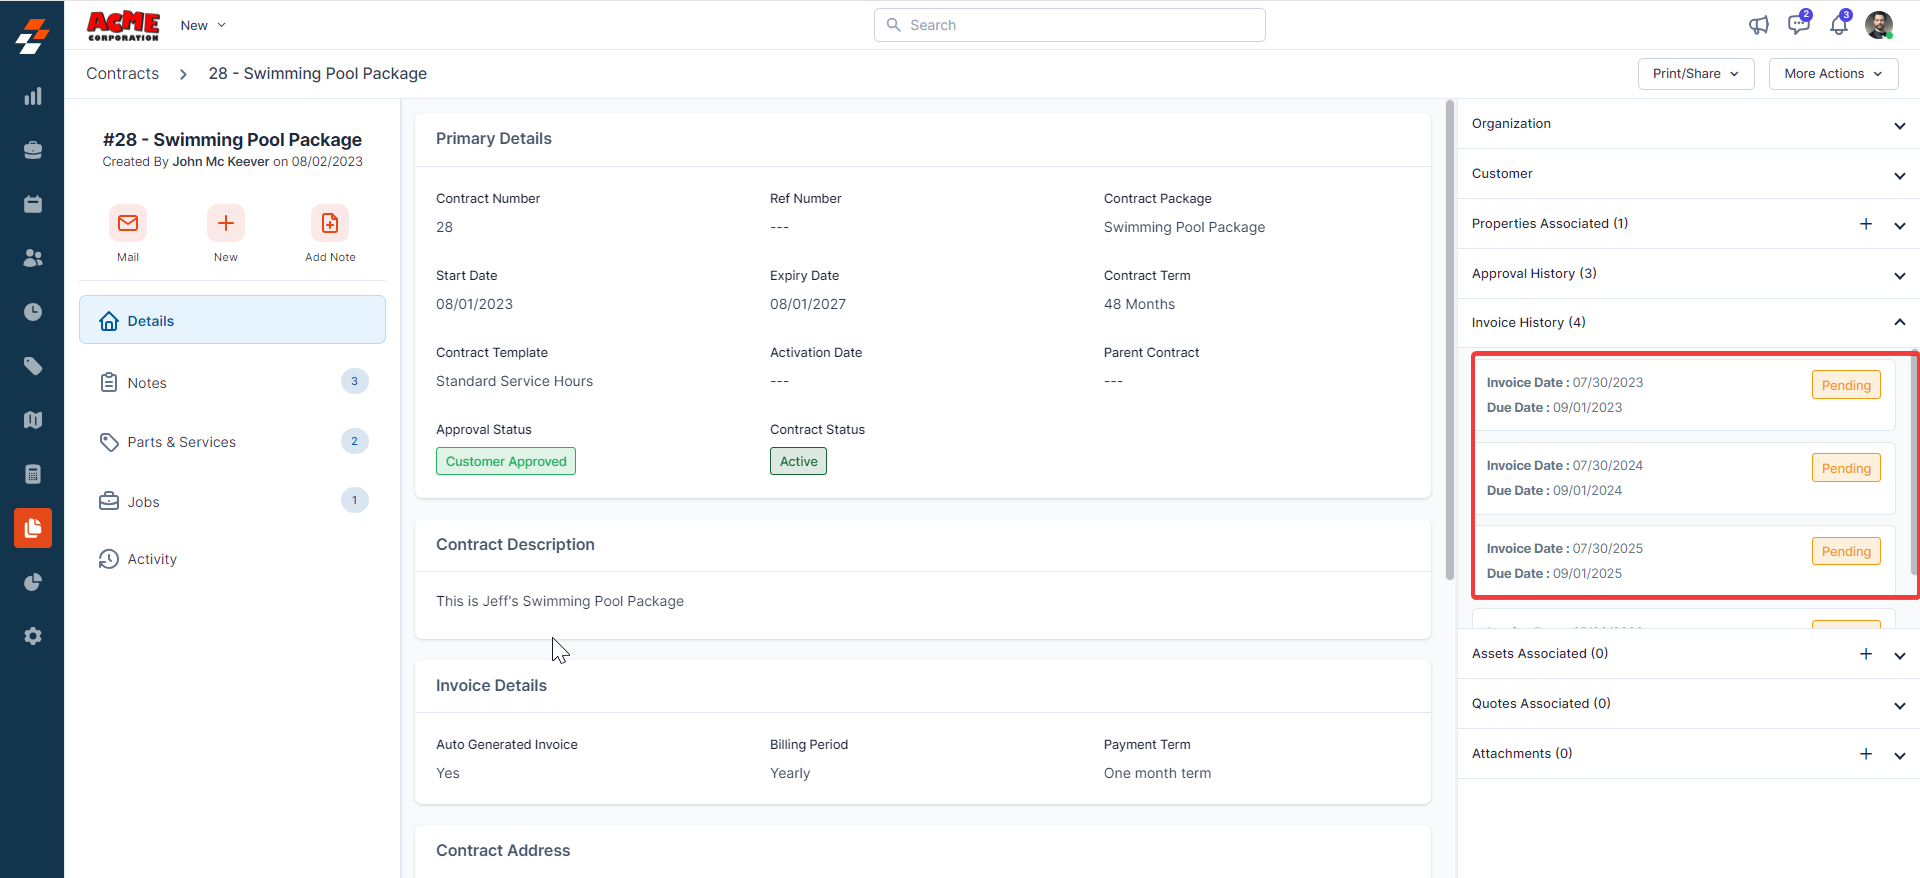Click the Pending badge for invoice 07/30/2023
Viewport: 1920px width, 878px height.
[x=1845, y=385]
